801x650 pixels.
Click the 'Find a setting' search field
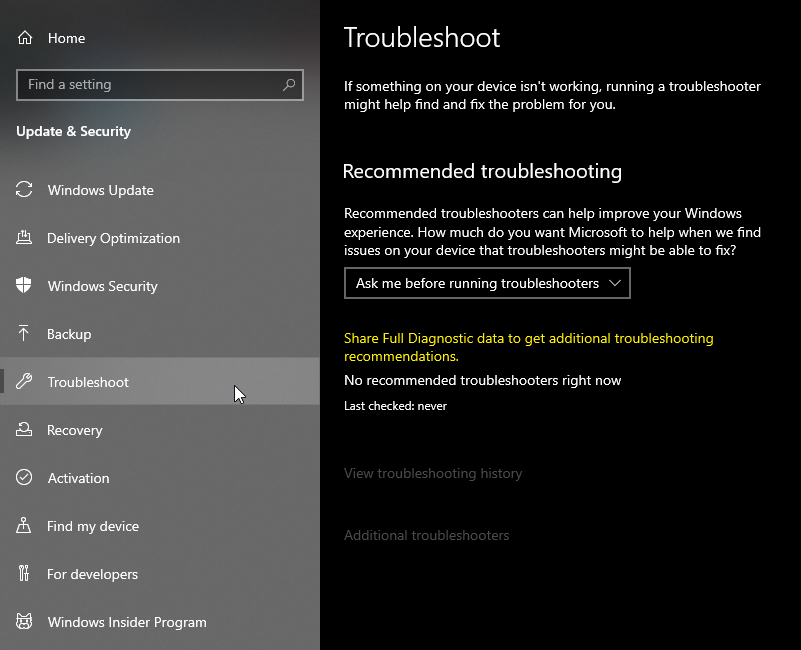point(150,85)
